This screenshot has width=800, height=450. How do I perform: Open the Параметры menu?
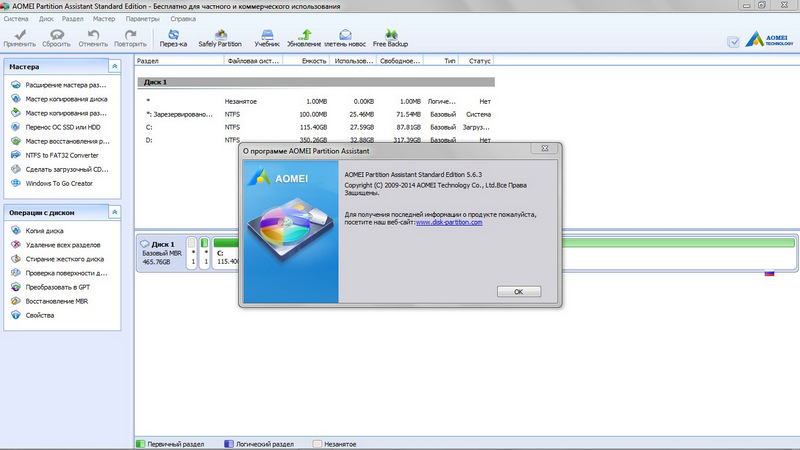(142, 19)
